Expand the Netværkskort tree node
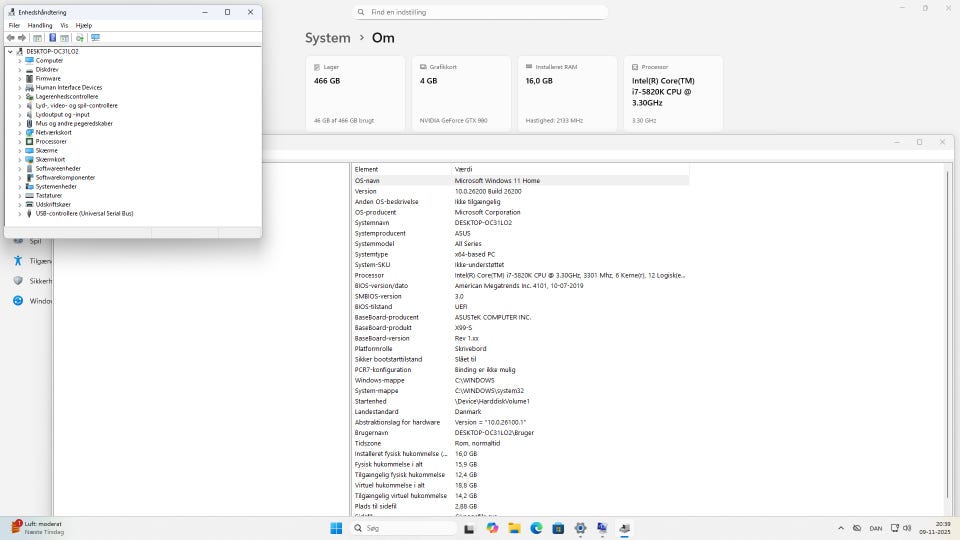This screenshot has height=540, width=960. point(19,132)
